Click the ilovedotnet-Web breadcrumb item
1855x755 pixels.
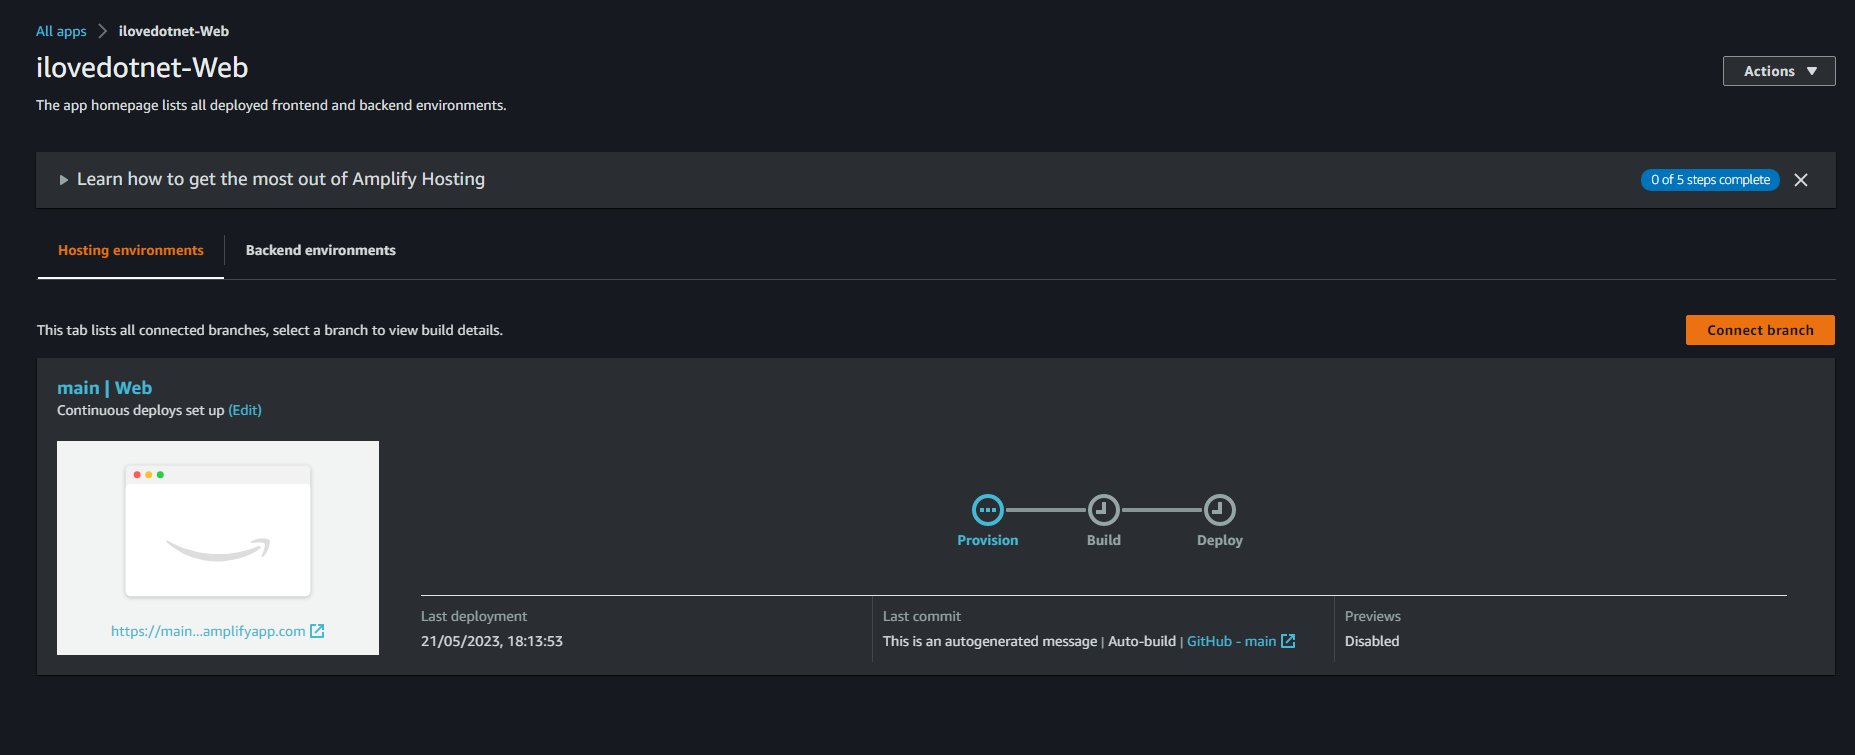[174, 31]
